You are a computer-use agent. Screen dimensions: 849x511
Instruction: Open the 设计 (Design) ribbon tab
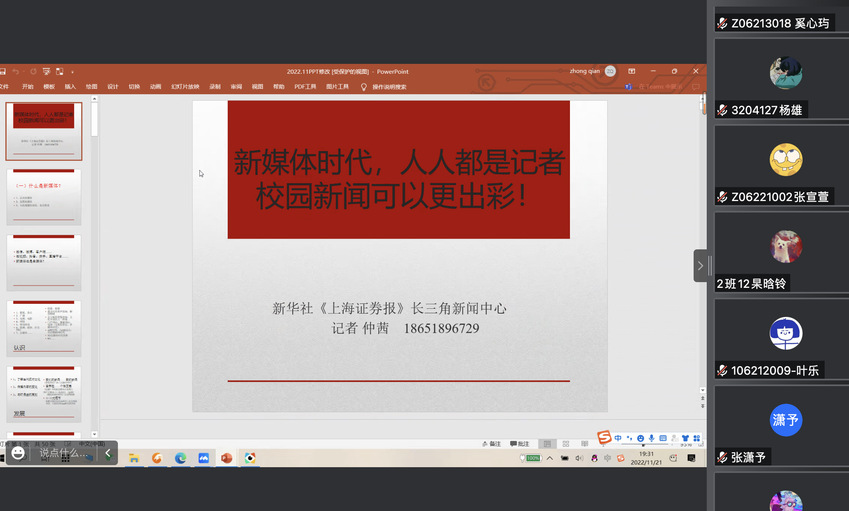(113, 87)
